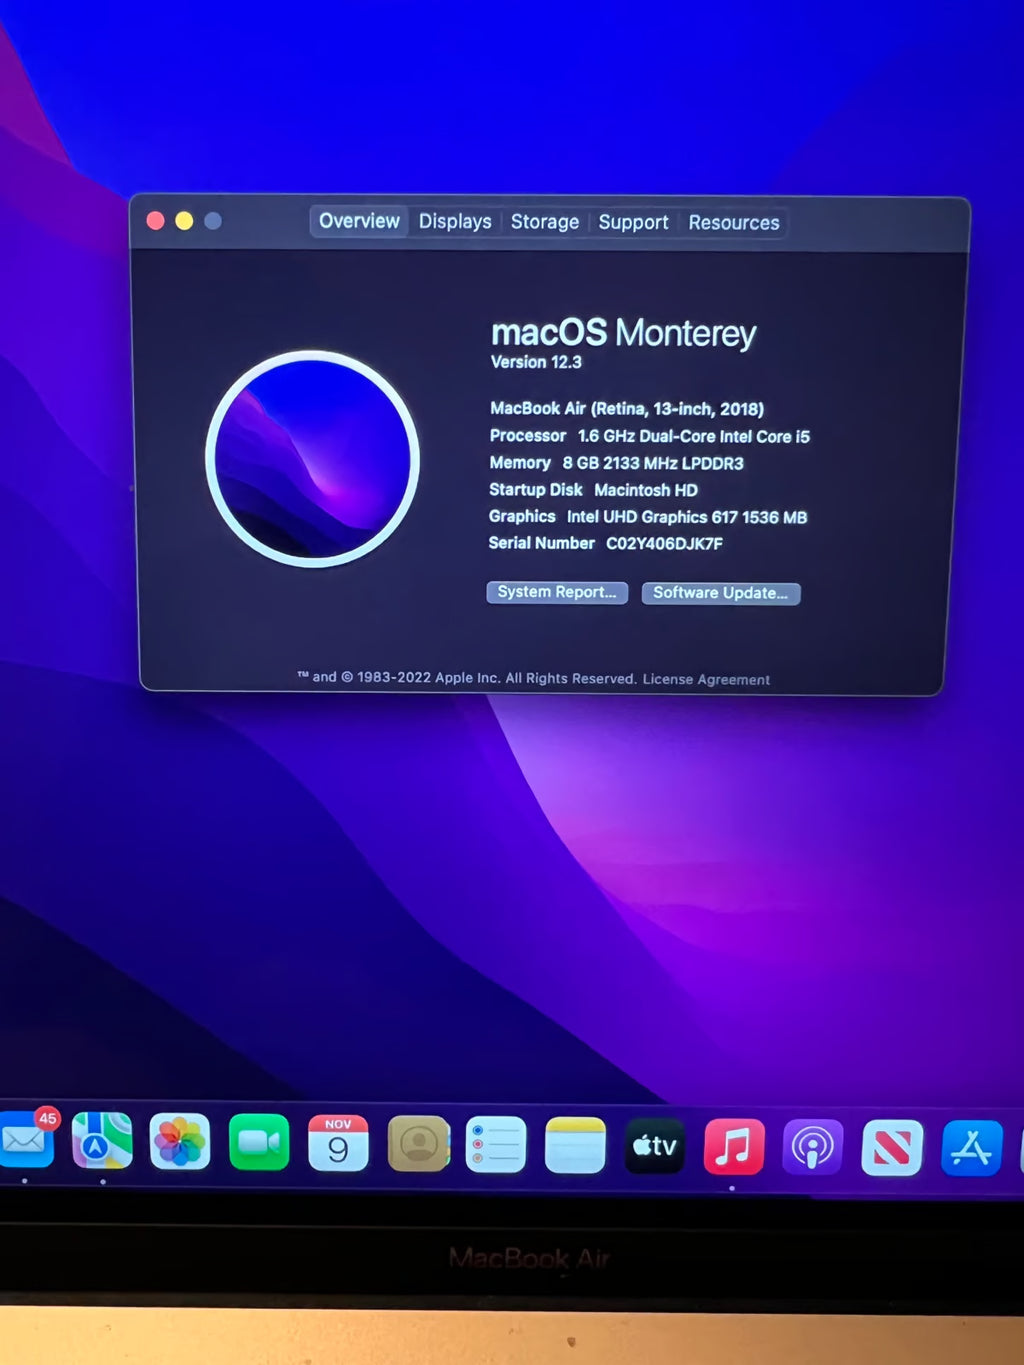Launch Reminders from the Dock
The height and width of the screenshot is (1365, 1024).
496,1145
